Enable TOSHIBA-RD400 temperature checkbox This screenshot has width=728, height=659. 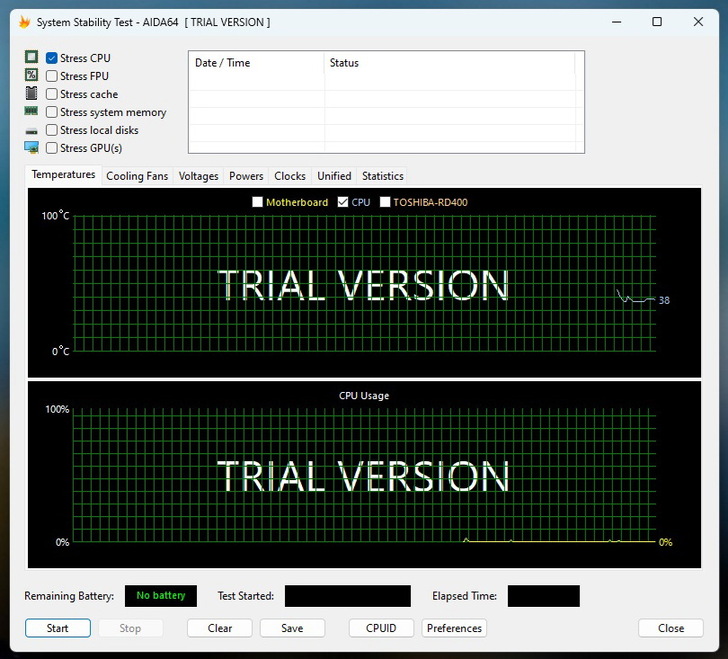385,202
